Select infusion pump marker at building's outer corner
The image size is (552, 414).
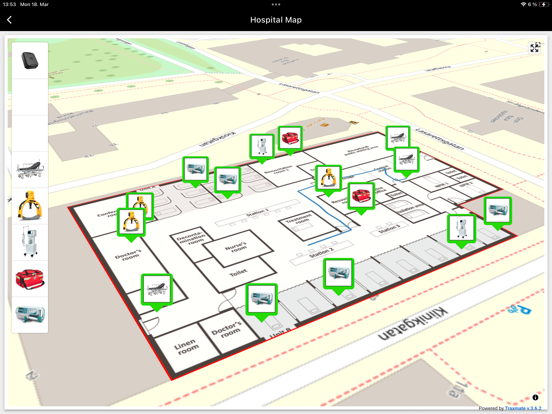(498, 210)
